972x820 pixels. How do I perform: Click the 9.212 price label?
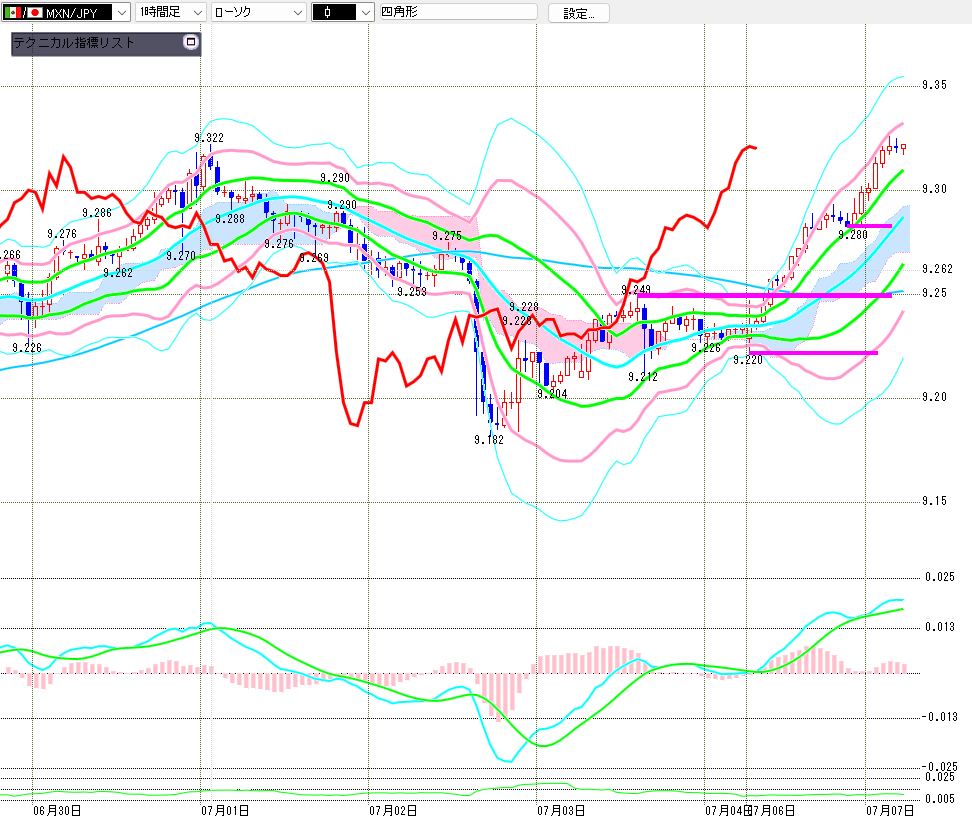643,377
